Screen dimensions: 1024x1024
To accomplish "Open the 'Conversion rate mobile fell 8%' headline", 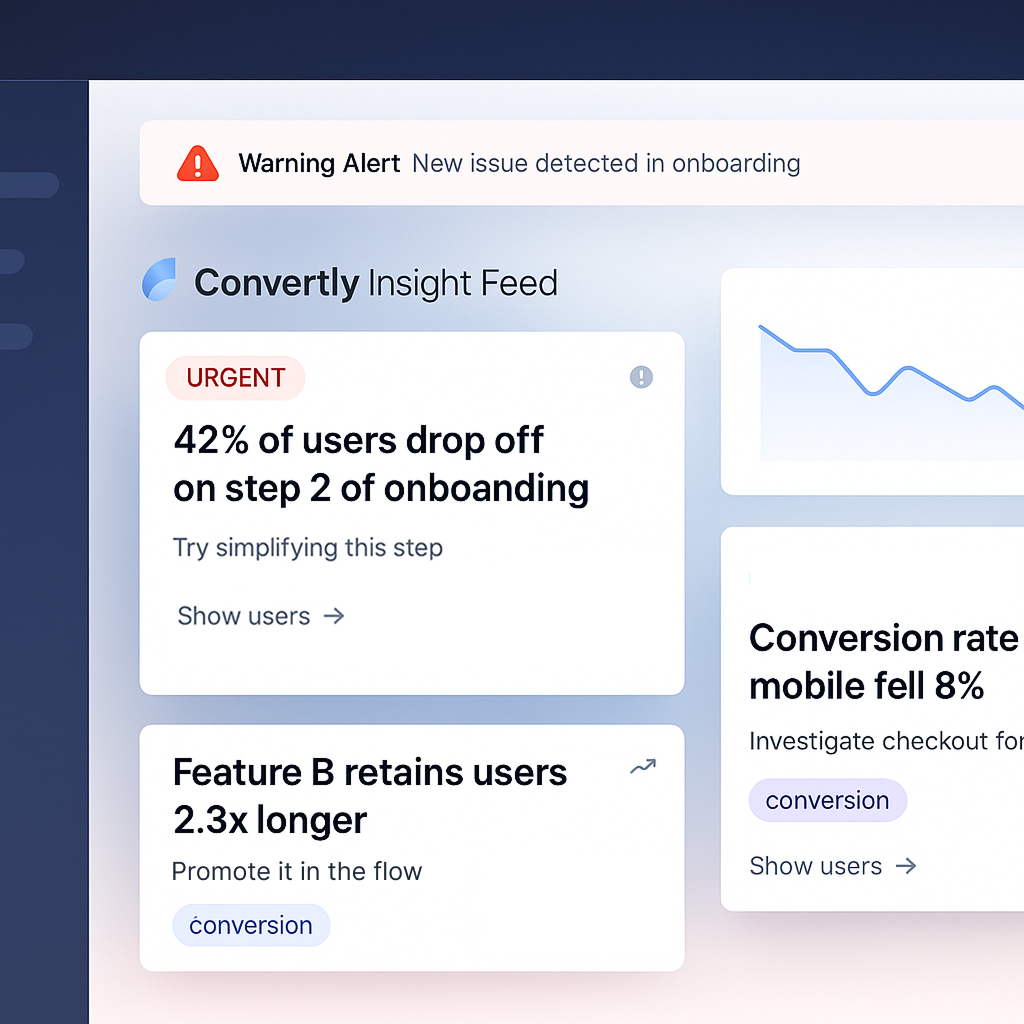I will (886, 662).
